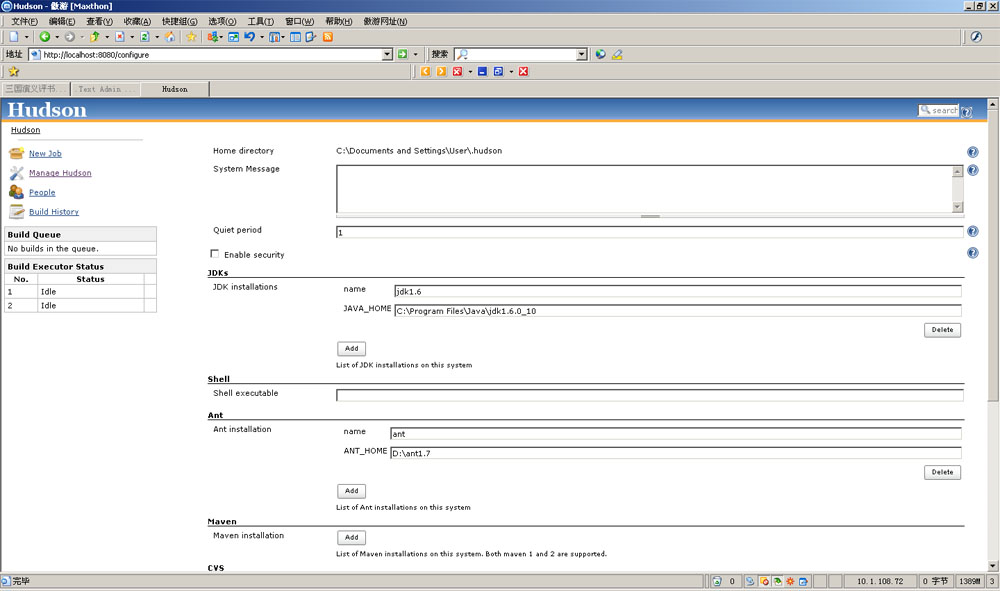
Task: Open the Hudson breadcrumb link
Action: click(x=25, y=130)
